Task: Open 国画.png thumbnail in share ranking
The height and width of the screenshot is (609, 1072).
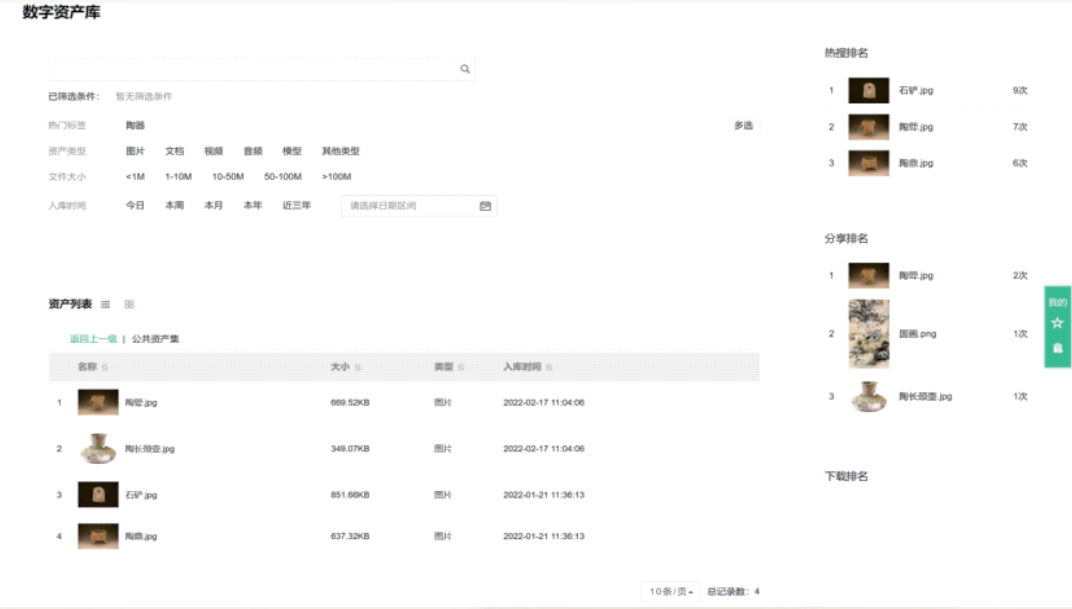Action: [x=868, y=334]
